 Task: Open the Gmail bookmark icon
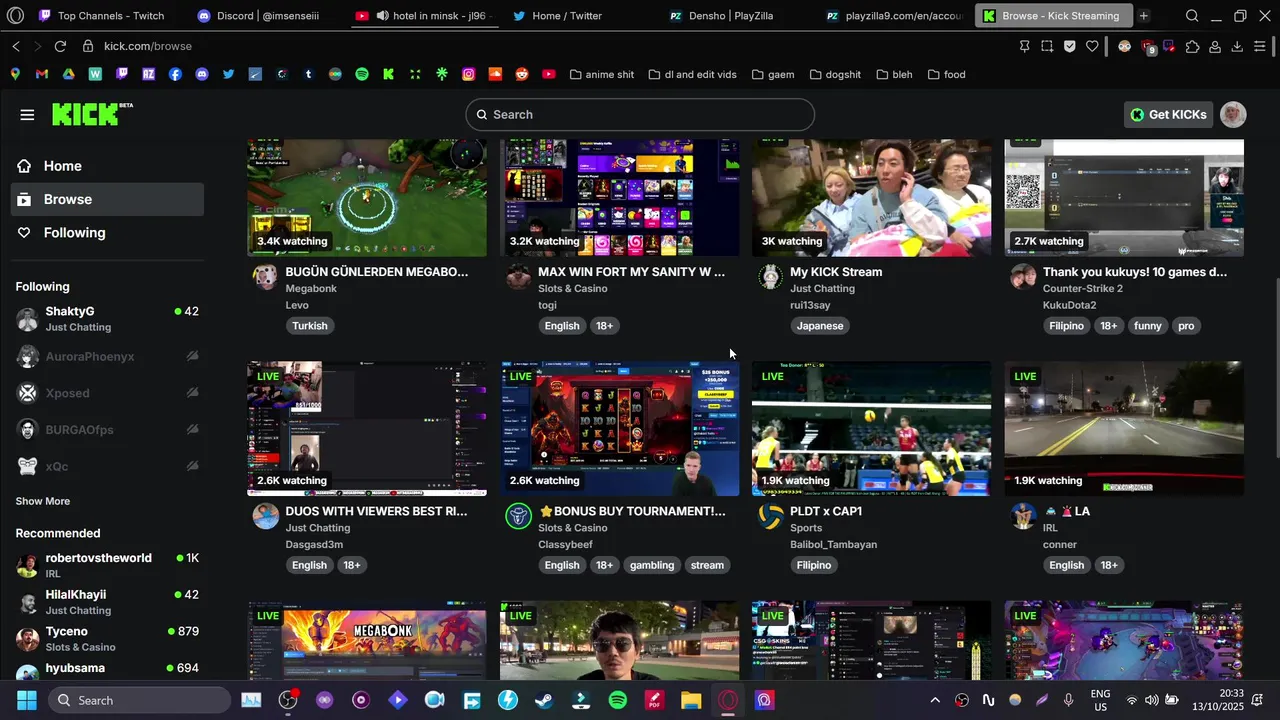click(x=41, y=74)
